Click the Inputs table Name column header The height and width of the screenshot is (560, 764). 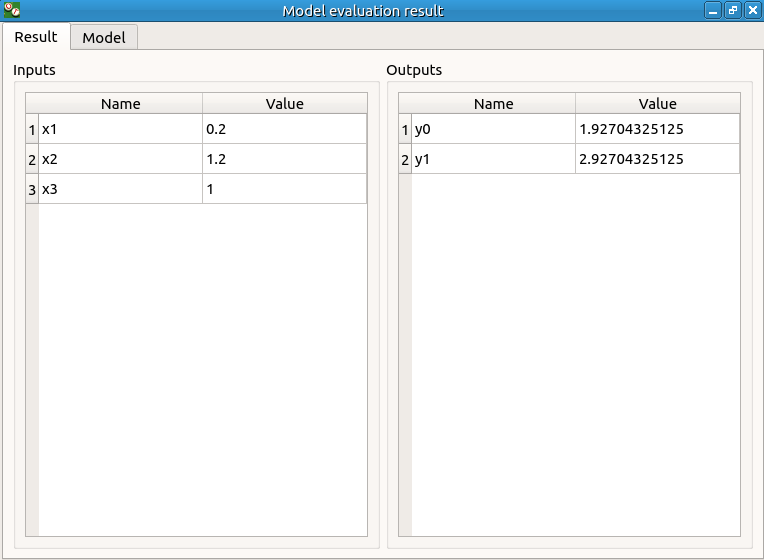pos(120,104)
